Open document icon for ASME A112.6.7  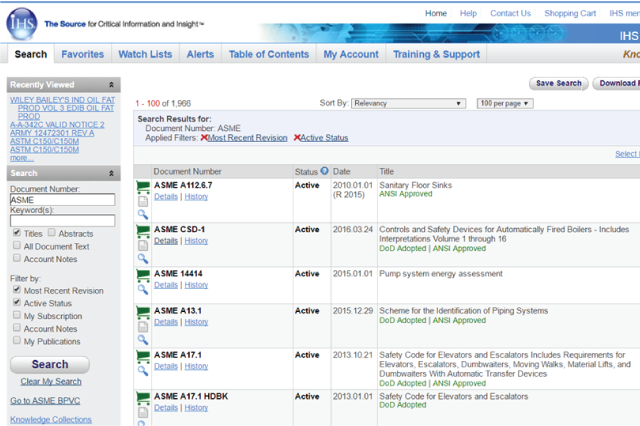pyautogui.click(x=143, y=201)
